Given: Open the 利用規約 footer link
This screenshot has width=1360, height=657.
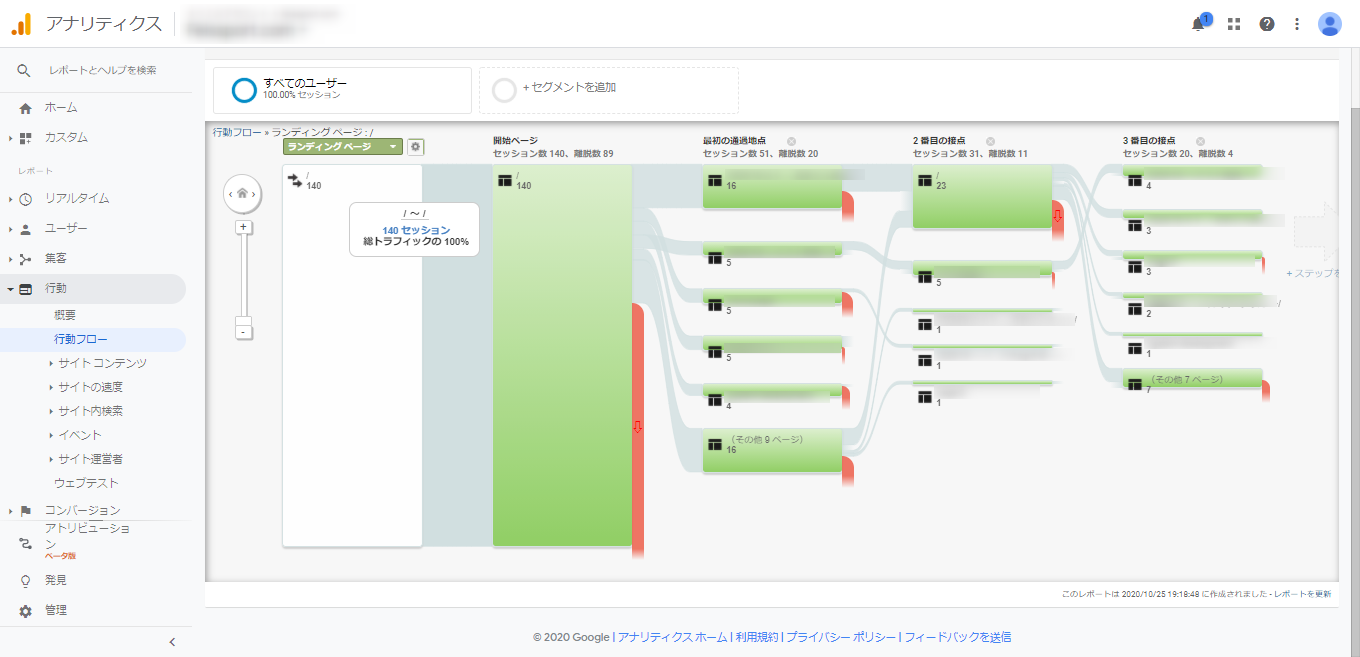Looking at the screenshot, I should pyautogui.click(x=756, y=637).
